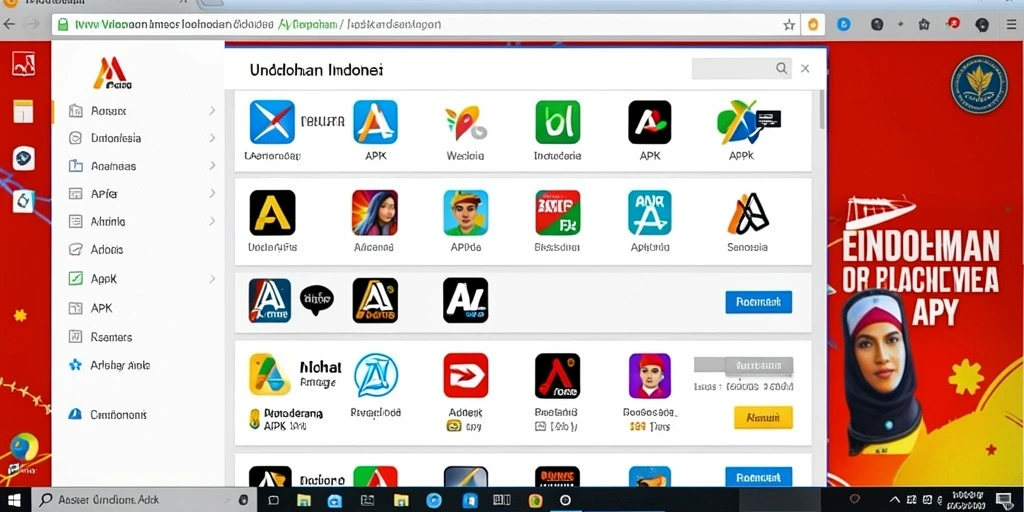
Task: Select Aoaindas in the sidebar menu
Action: [x=113, y=166]
